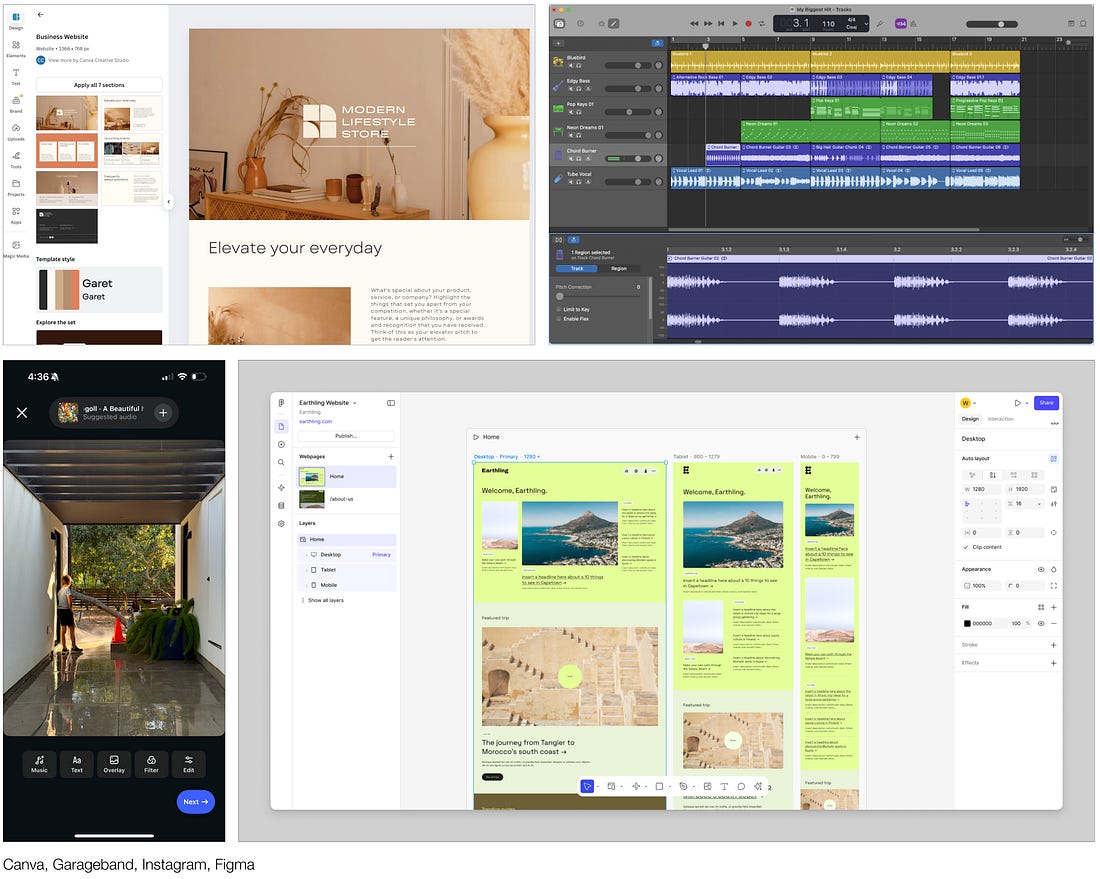The image size is (1100, 879).
Task: Click the Figma Share button
Action: [x=1046, y=403]
